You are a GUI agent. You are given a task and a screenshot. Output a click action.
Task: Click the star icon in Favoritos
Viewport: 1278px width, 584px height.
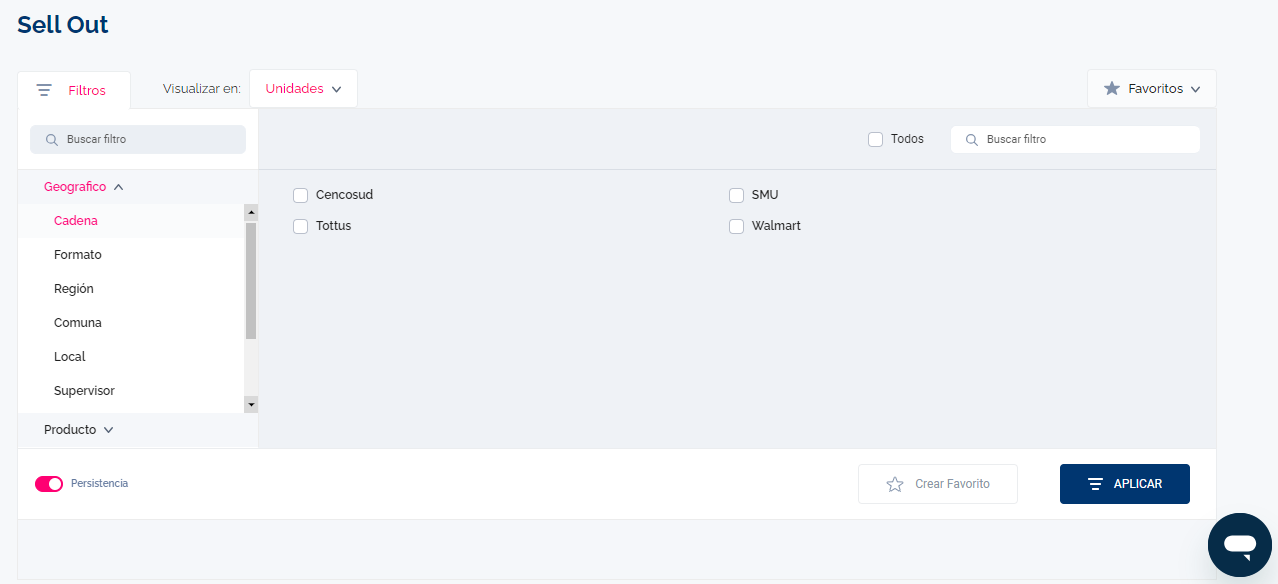point(1111,89)
